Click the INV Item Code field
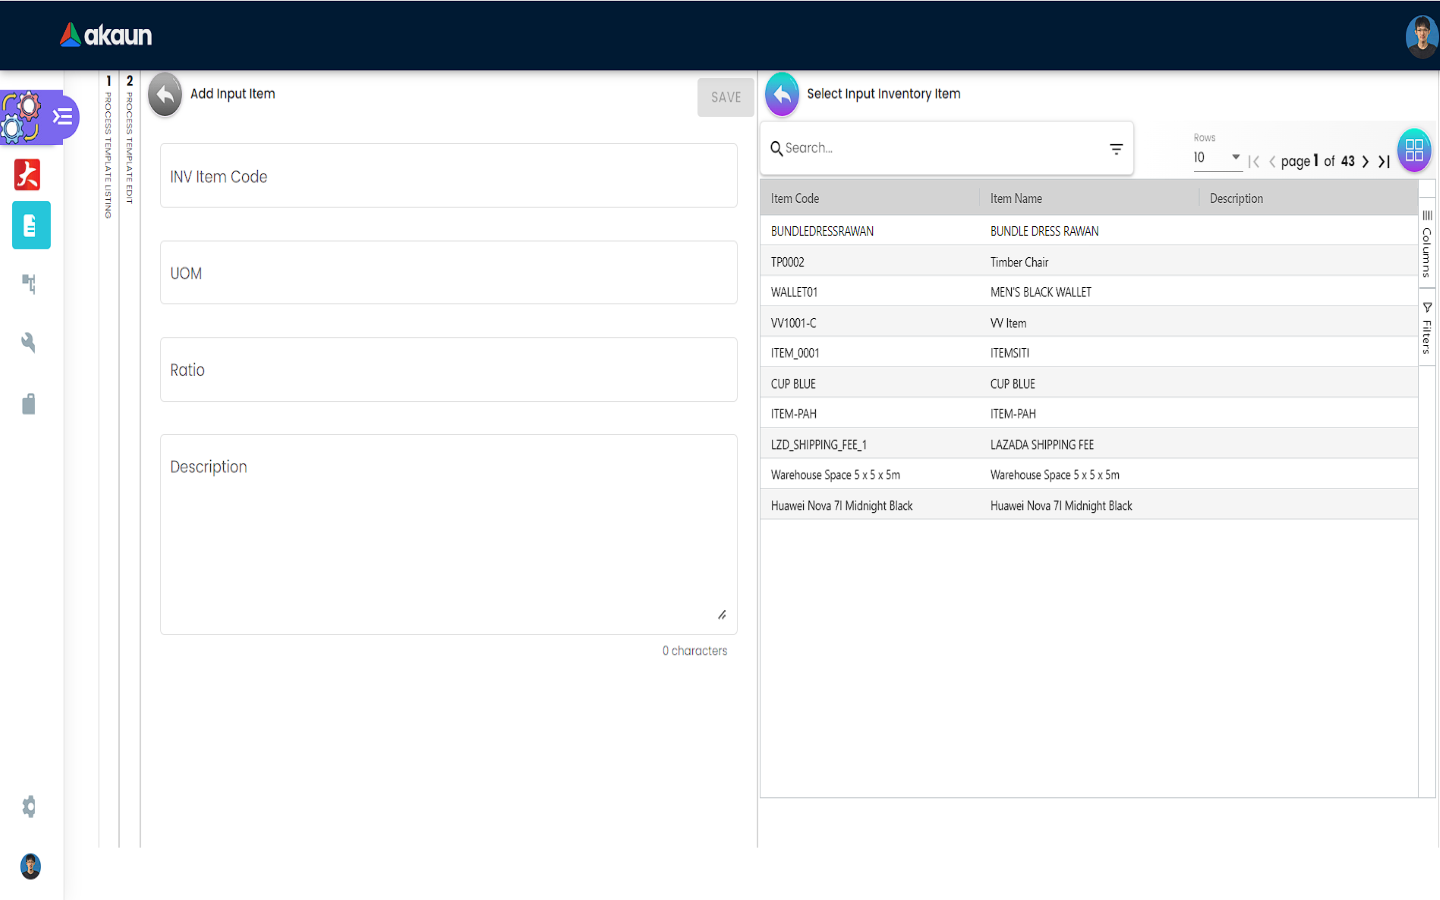 pos(448,176)
